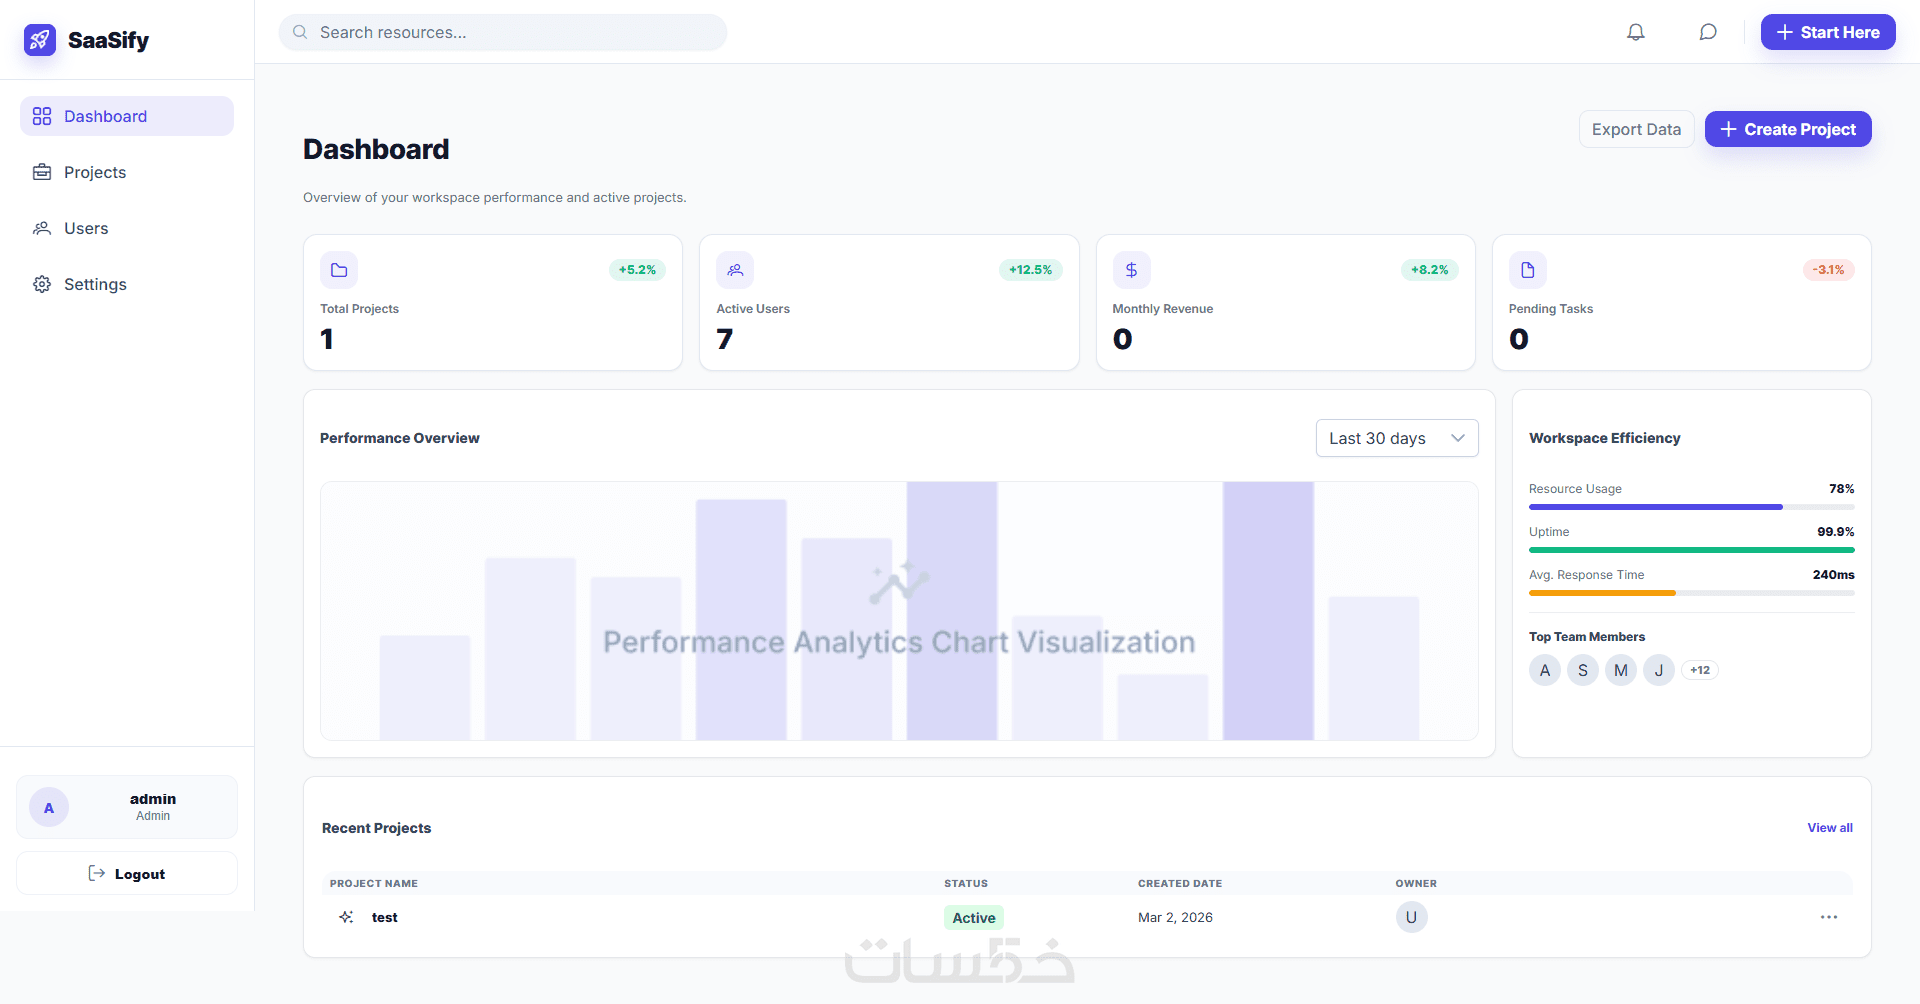The width and height of the screenshot is (1920, 1004).
Task: Click the Active status badge
Action: pyautogui.click(x=974, y=918)
